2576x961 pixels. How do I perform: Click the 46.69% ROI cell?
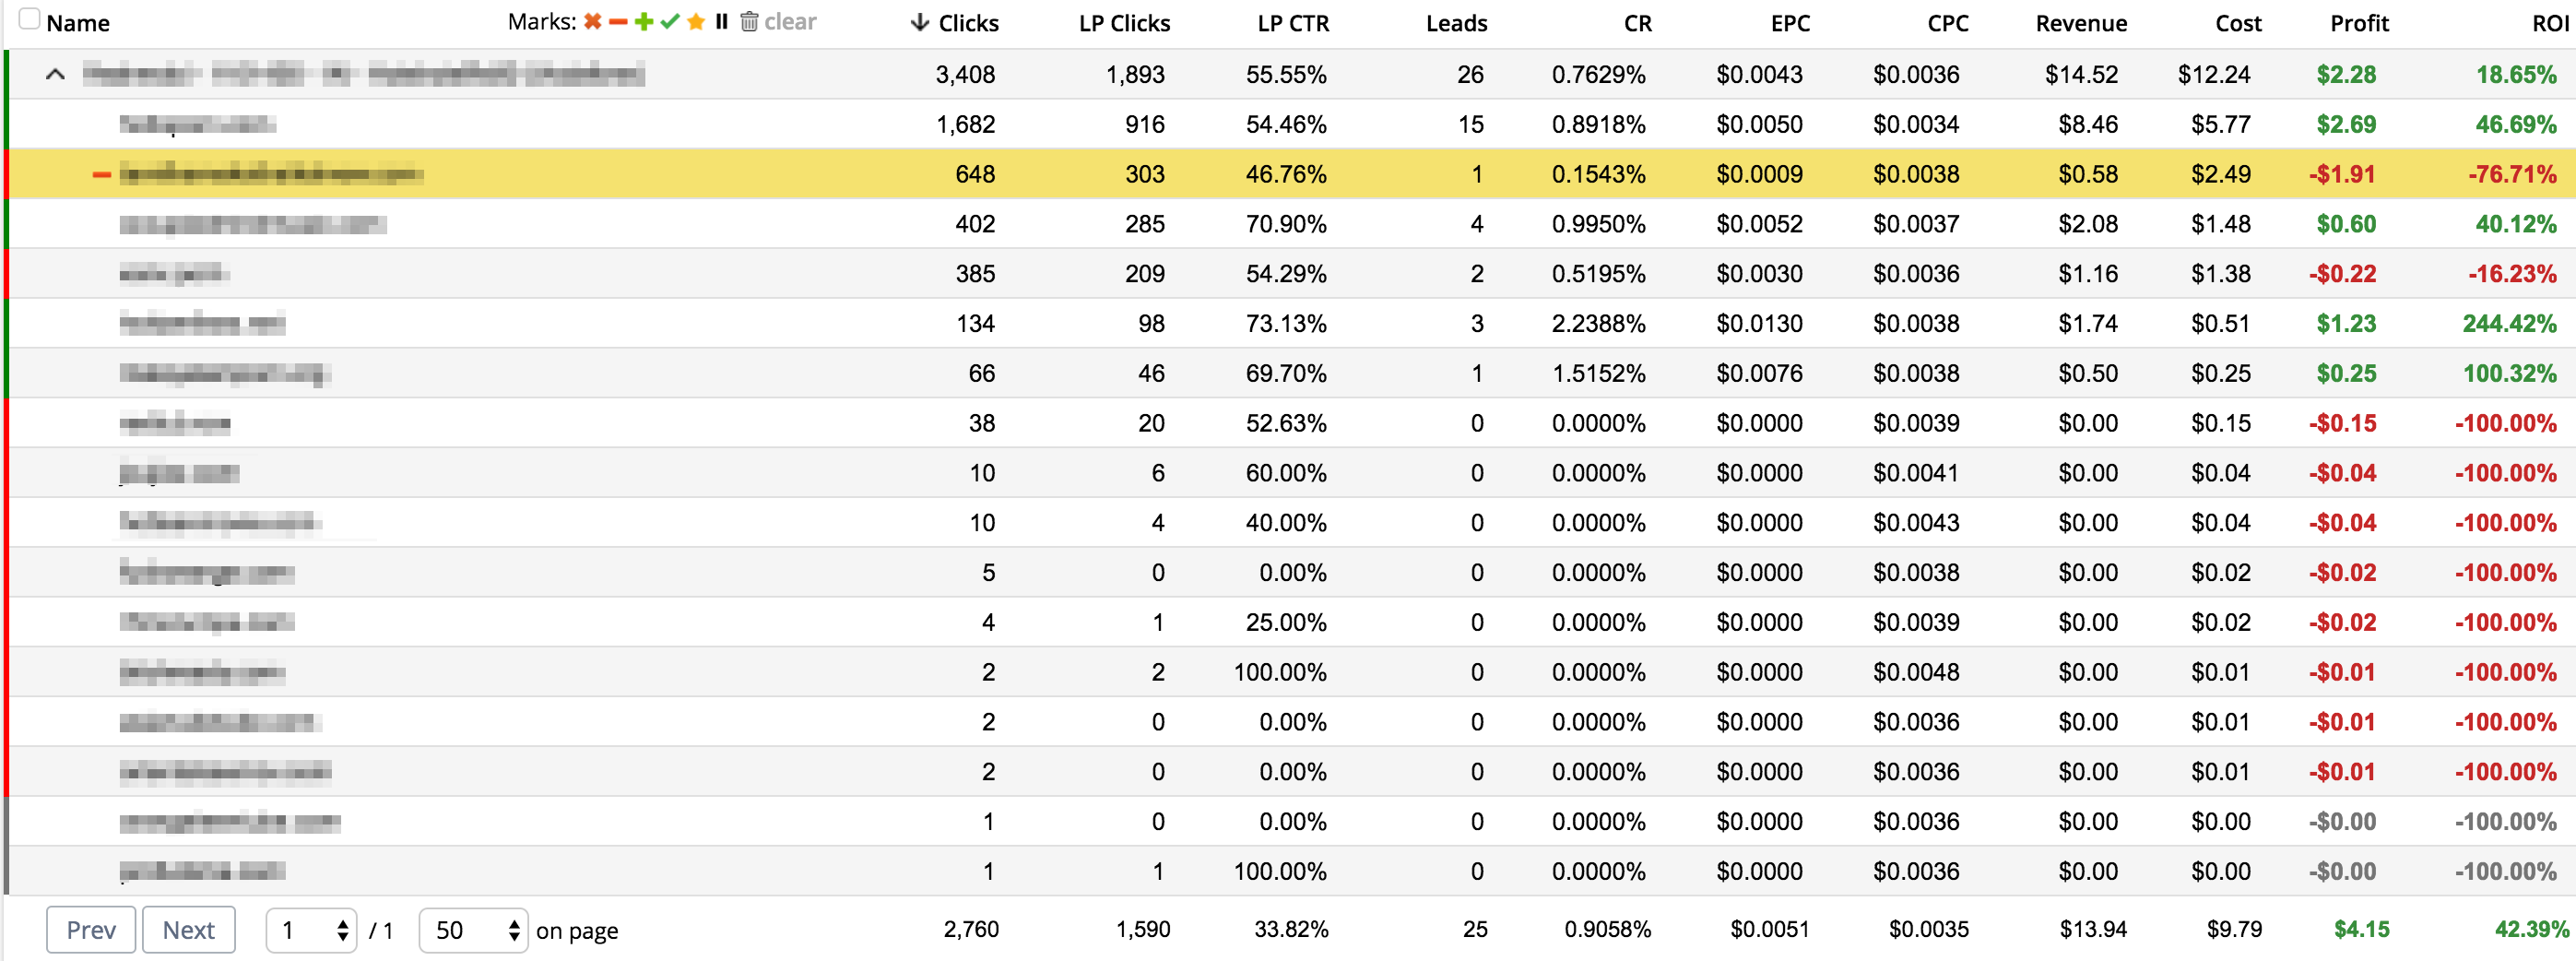(x=2516, y=125)
